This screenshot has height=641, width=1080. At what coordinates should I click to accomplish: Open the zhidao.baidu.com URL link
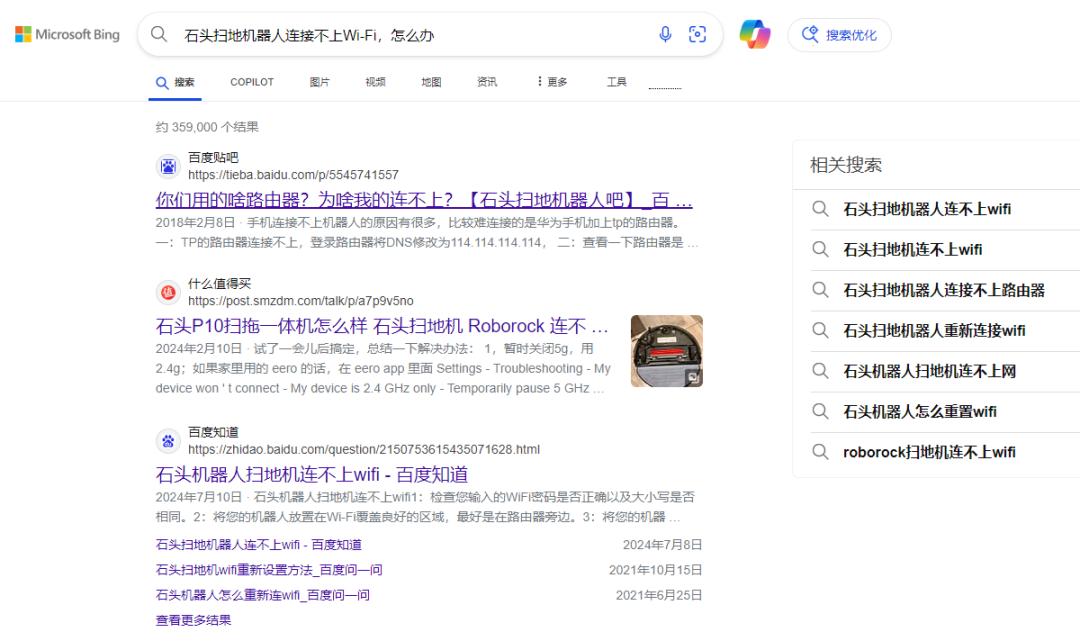pos(364,450)
